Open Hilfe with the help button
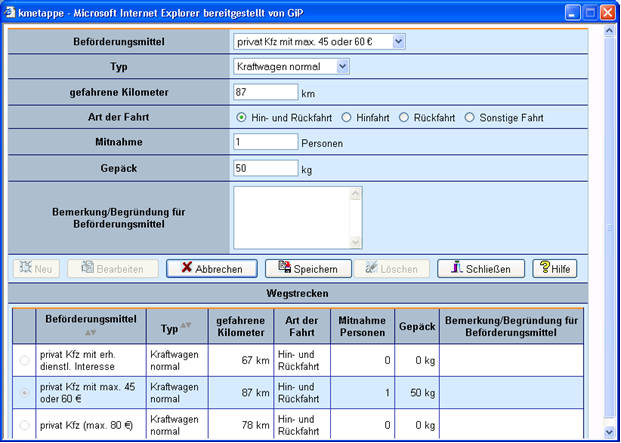Screen dimensions: 621x443 (x=554, y=269)
